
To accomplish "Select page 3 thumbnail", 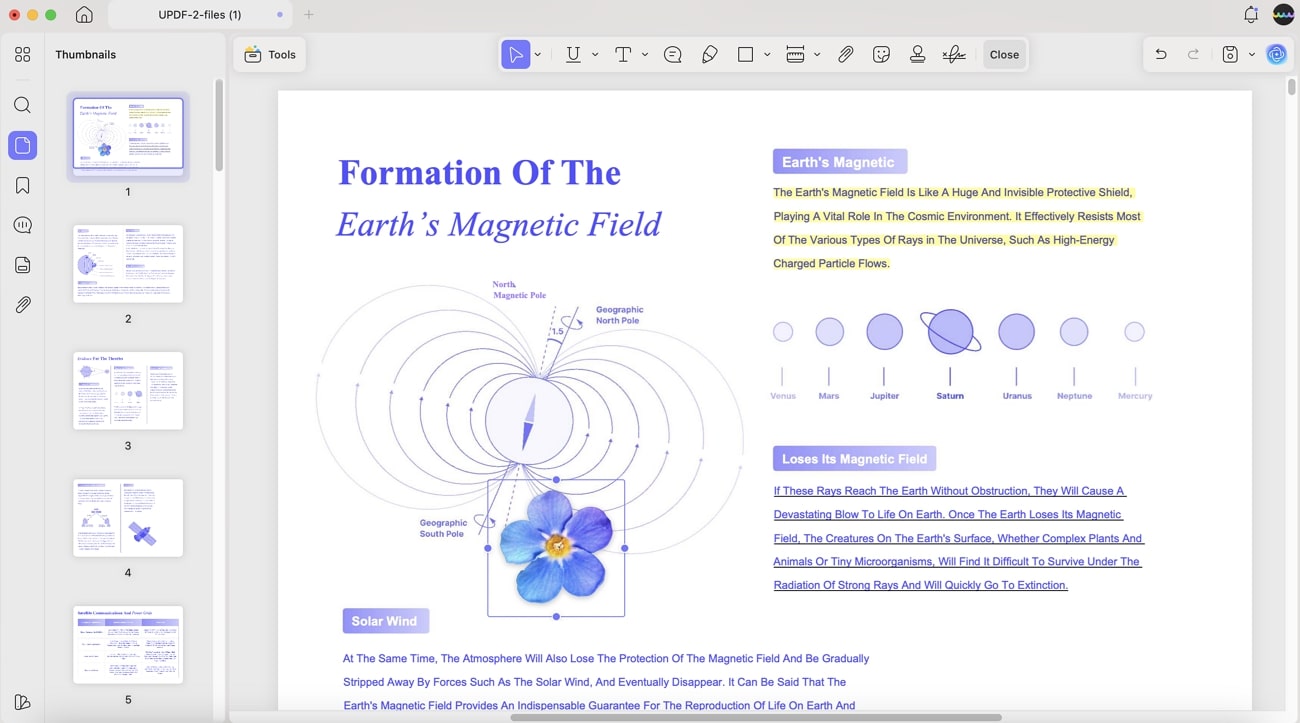I will [x=128, y=390].
